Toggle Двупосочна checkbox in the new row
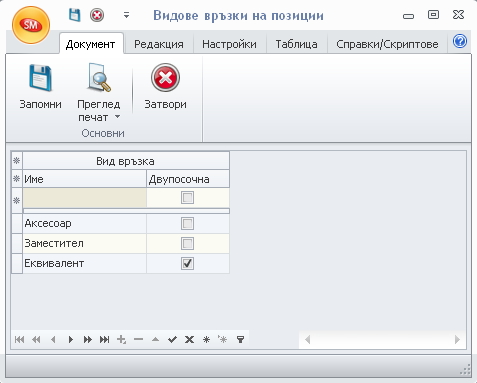This screenshot has width=477, height=383. (x=187, y=198)
